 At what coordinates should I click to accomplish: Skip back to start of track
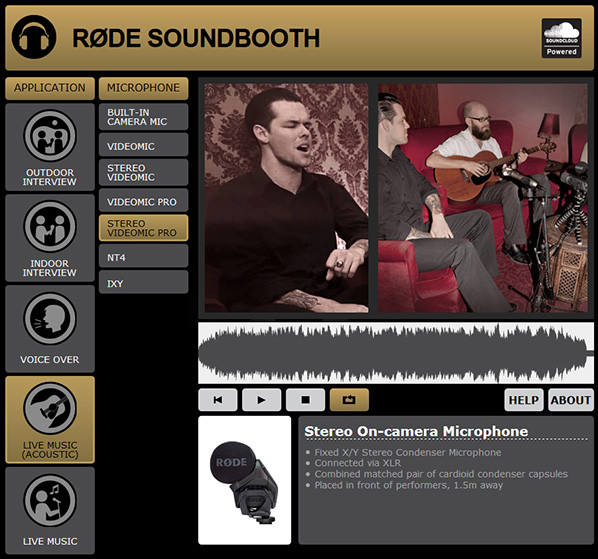(218, 400)
